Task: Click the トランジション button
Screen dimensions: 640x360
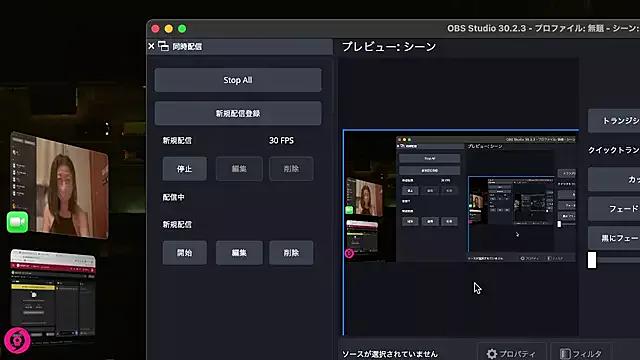Action: (614, 120)
